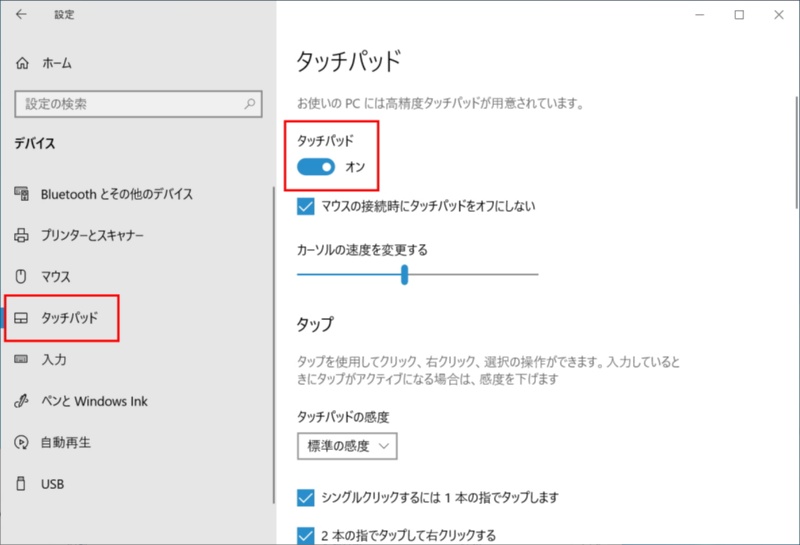Screen dimensions: 800x545
Task: Uncheck マウスの接続時にタッチパッドをオフにしない checkbox
Action: (x=307, y=206)
